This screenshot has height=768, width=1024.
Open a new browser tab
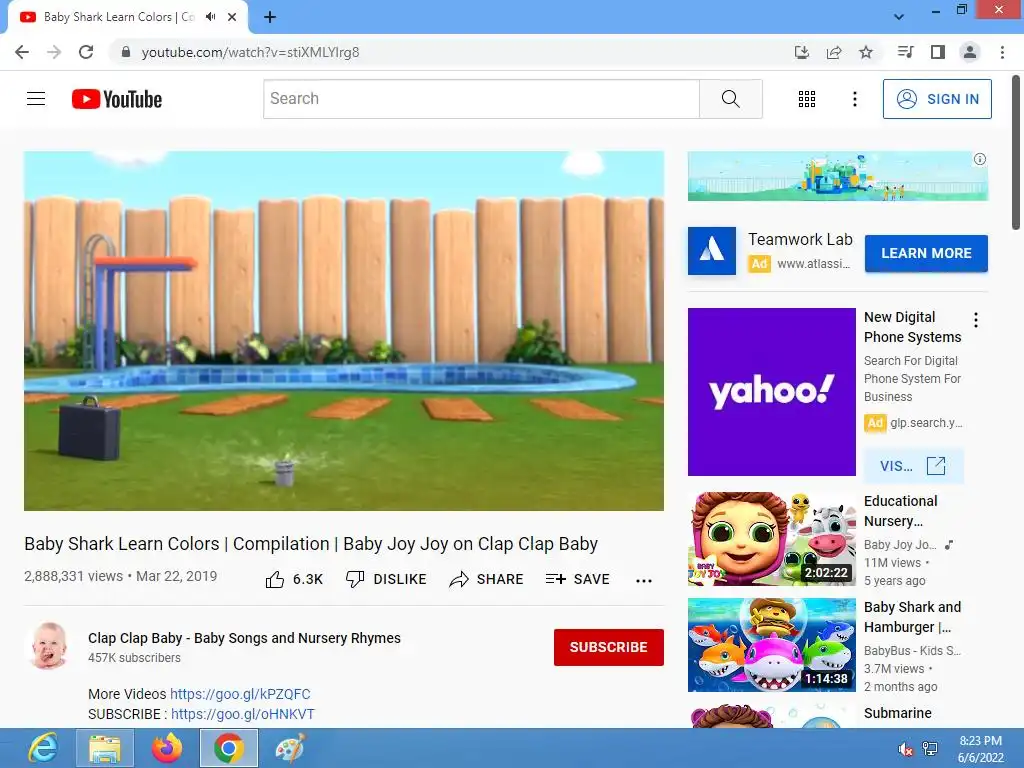pyautogui.click(x=270, y=17)
